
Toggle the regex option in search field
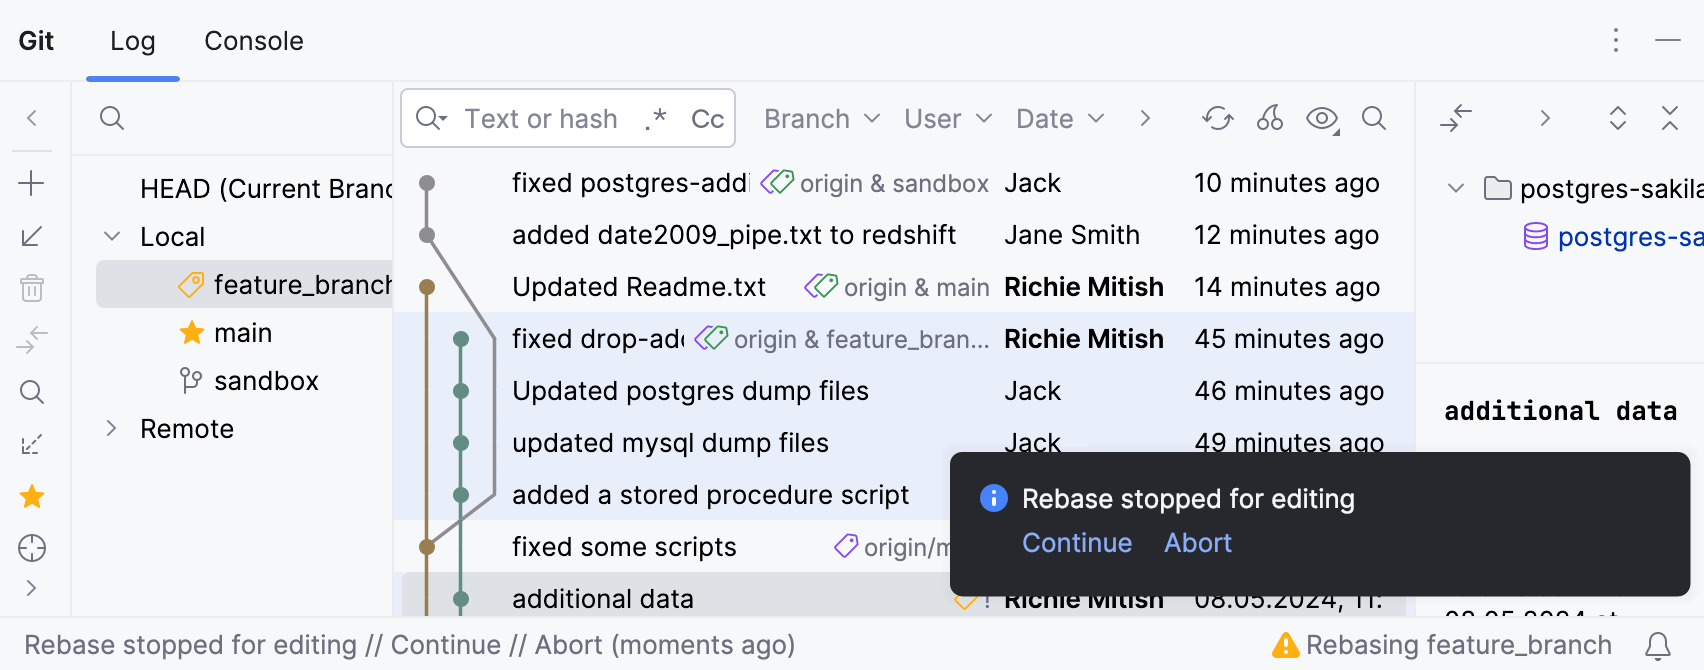pos(655,119)
